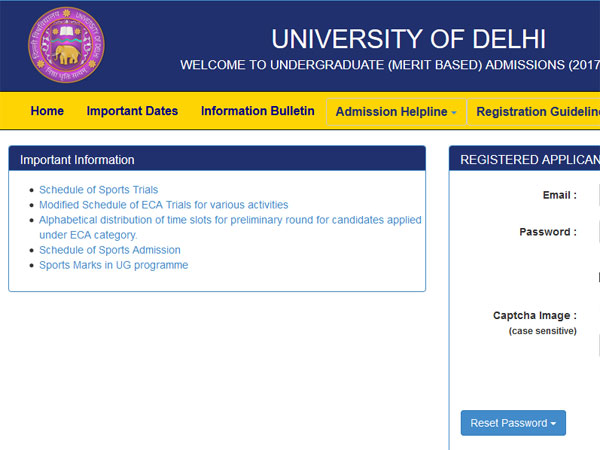600x450 pixels.
Task: Open the Schedule of Sports Trials link
Action: tap(98, 189)
